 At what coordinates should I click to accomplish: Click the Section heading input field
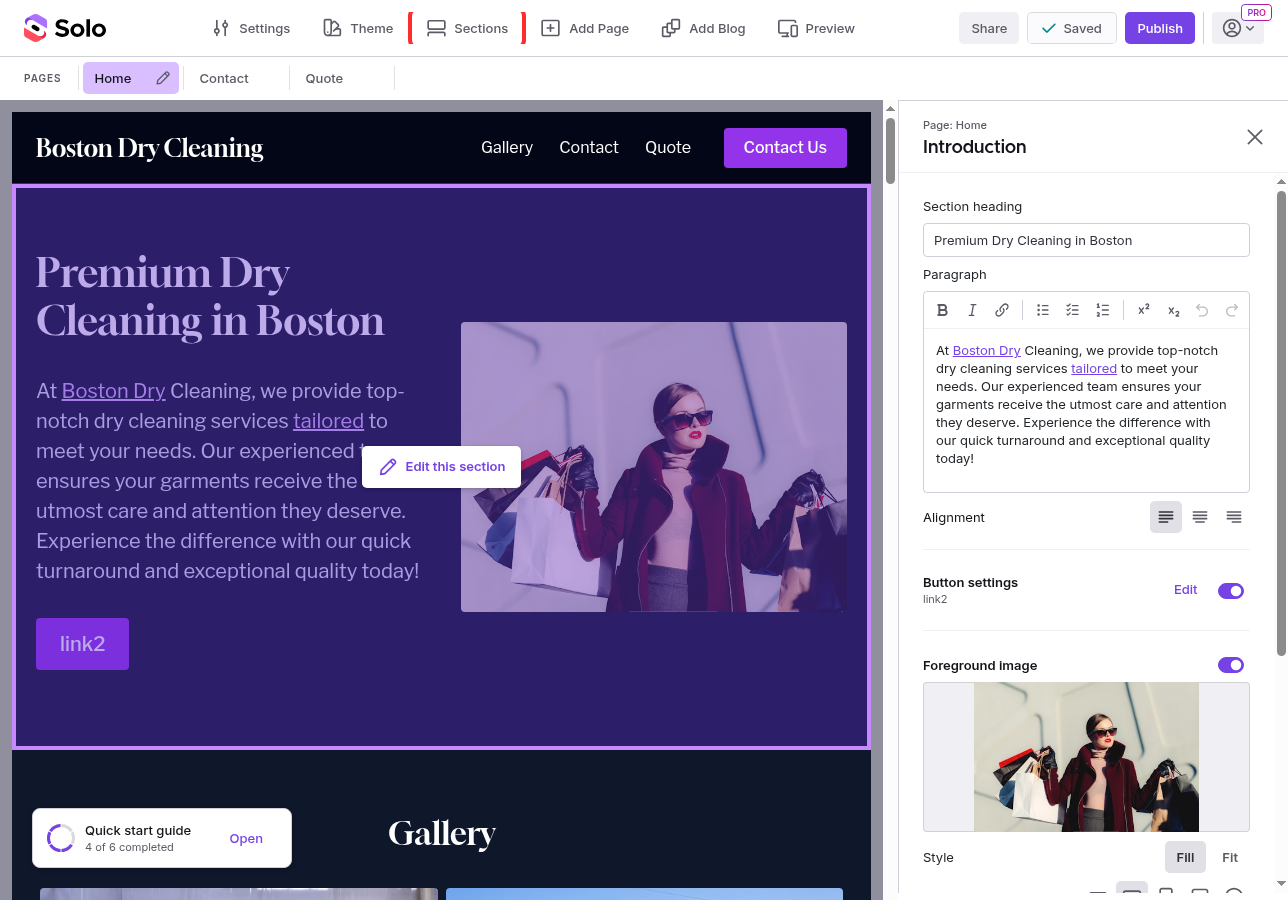pos(1086,240)
